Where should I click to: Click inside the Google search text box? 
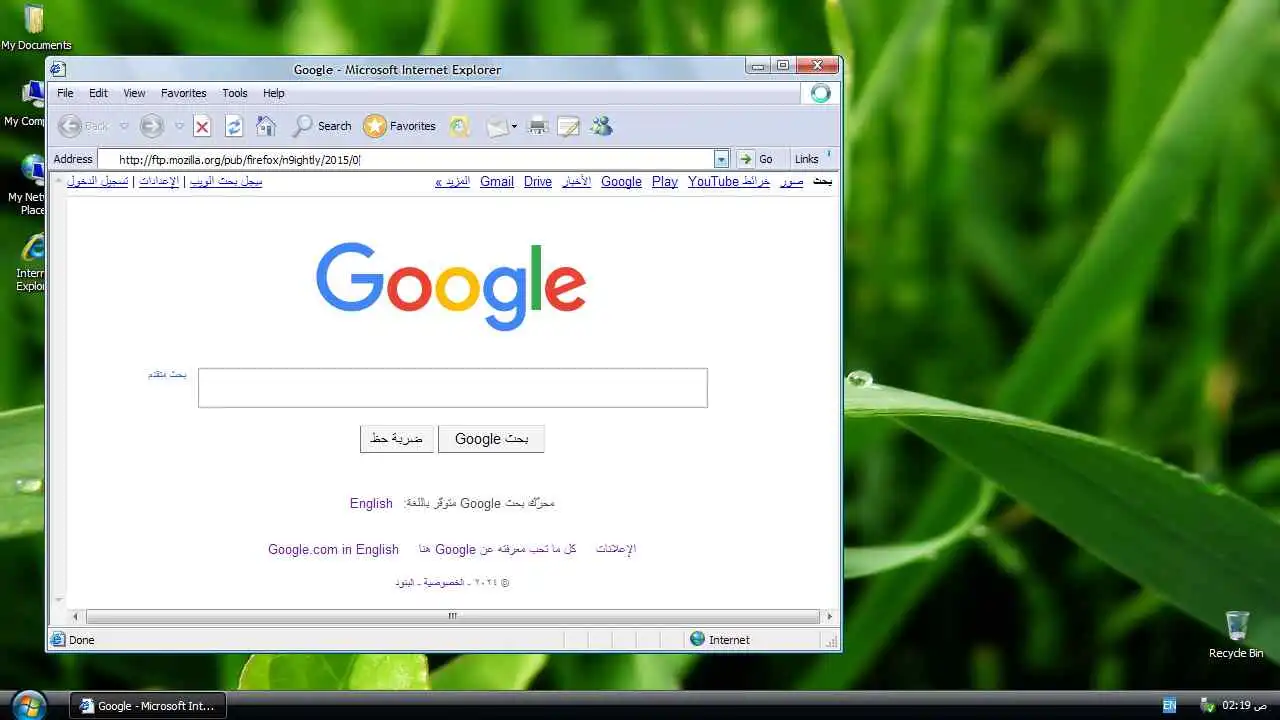pos(453,388)
